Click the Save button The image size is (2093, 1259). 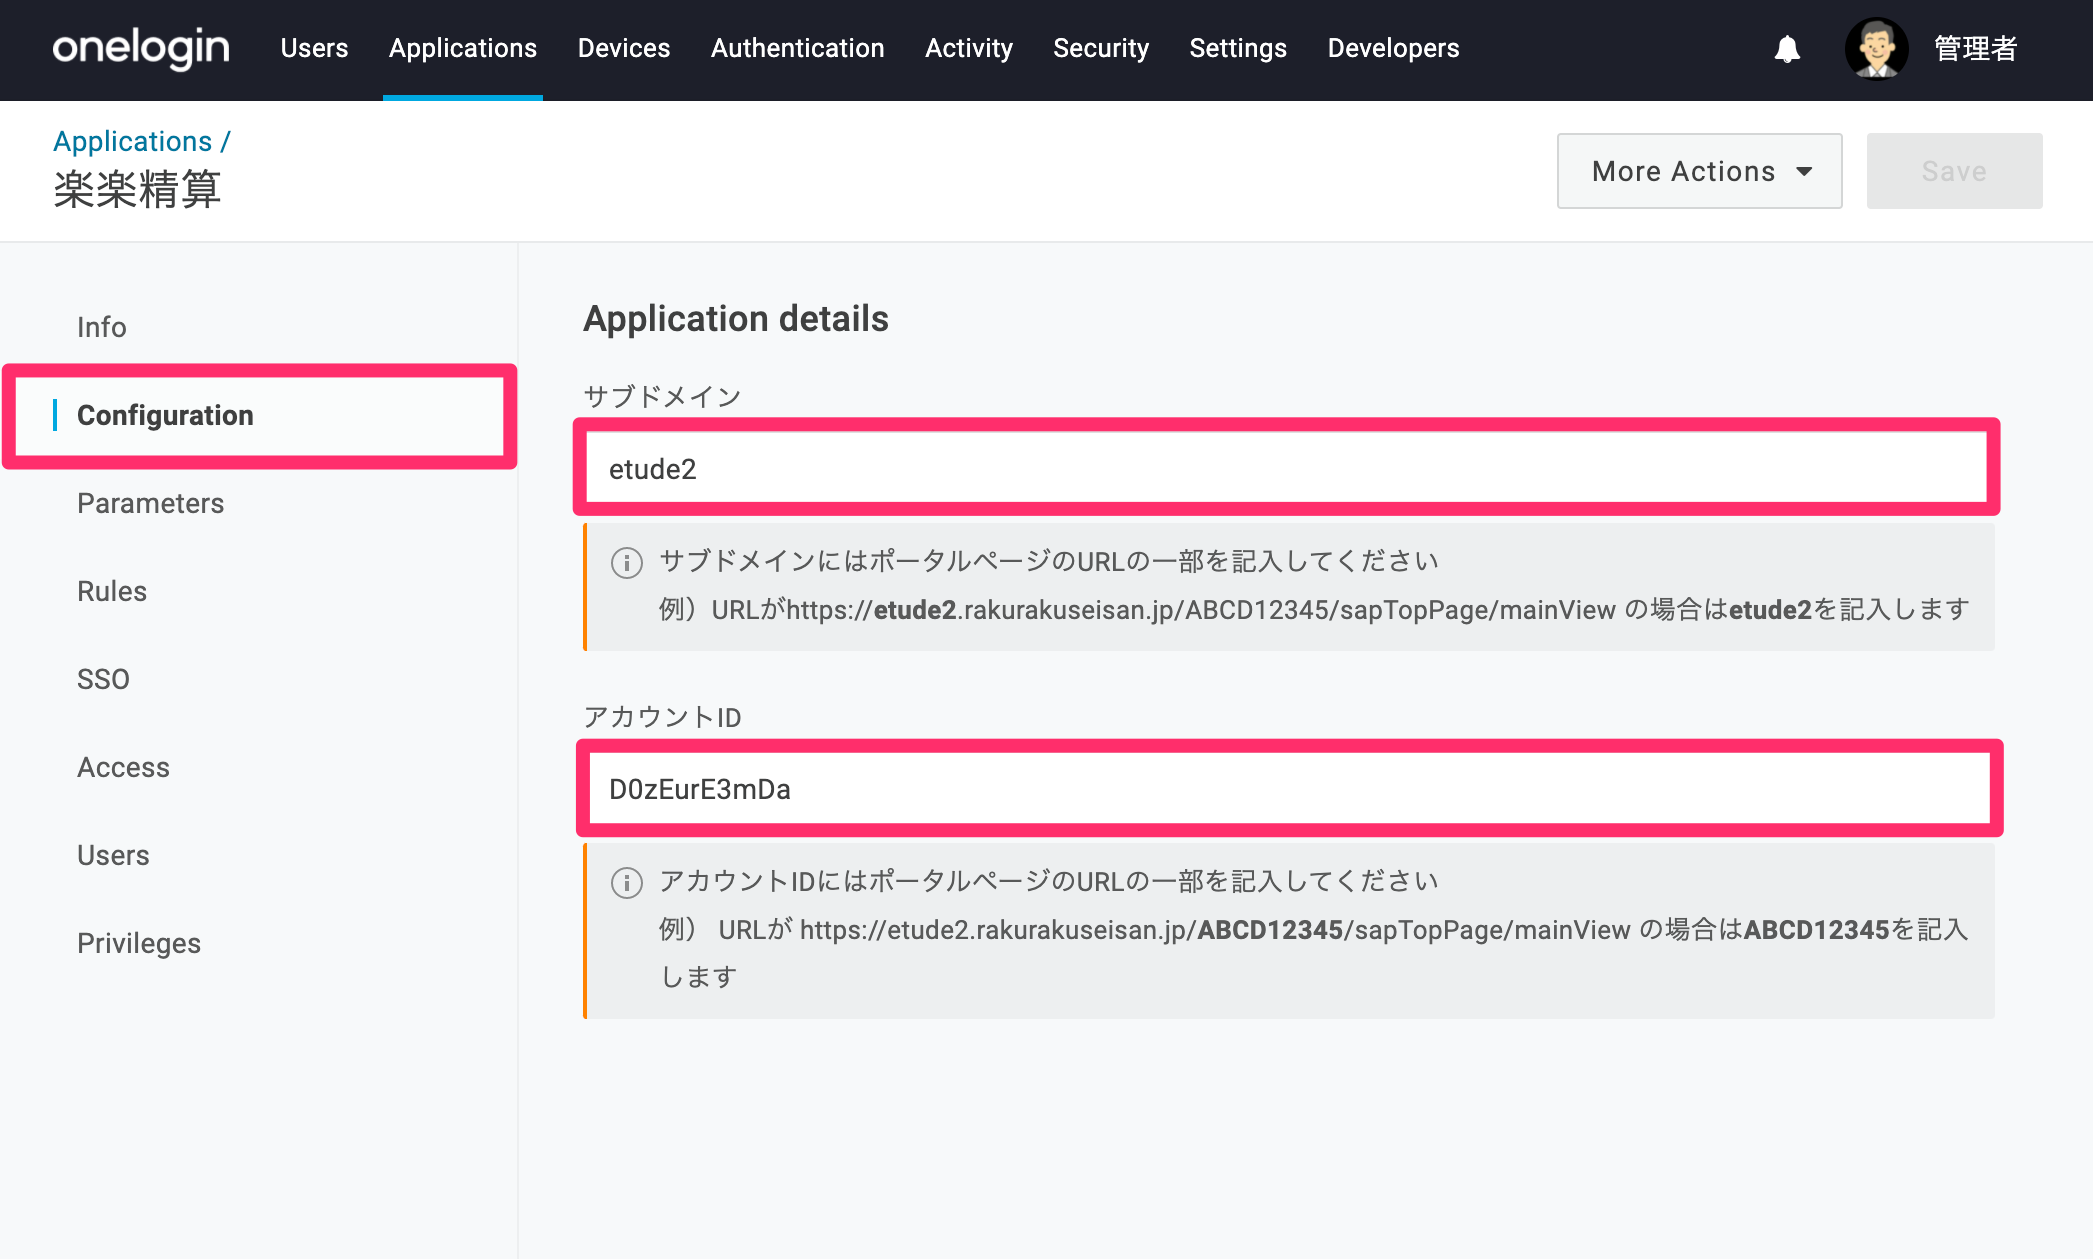click(x=1954, y=171)
